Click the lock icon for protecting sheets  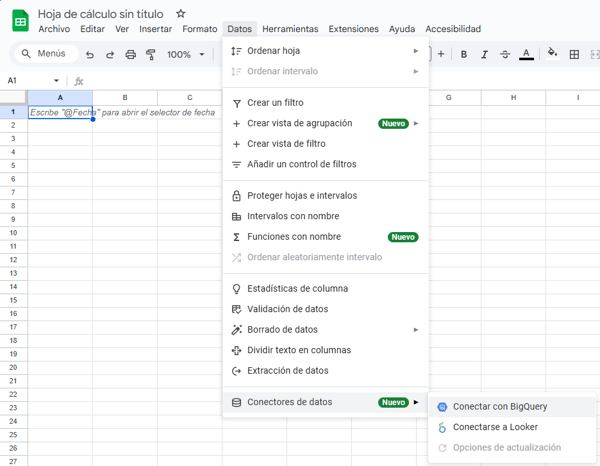pyautogui.click(x=236, y=196)
